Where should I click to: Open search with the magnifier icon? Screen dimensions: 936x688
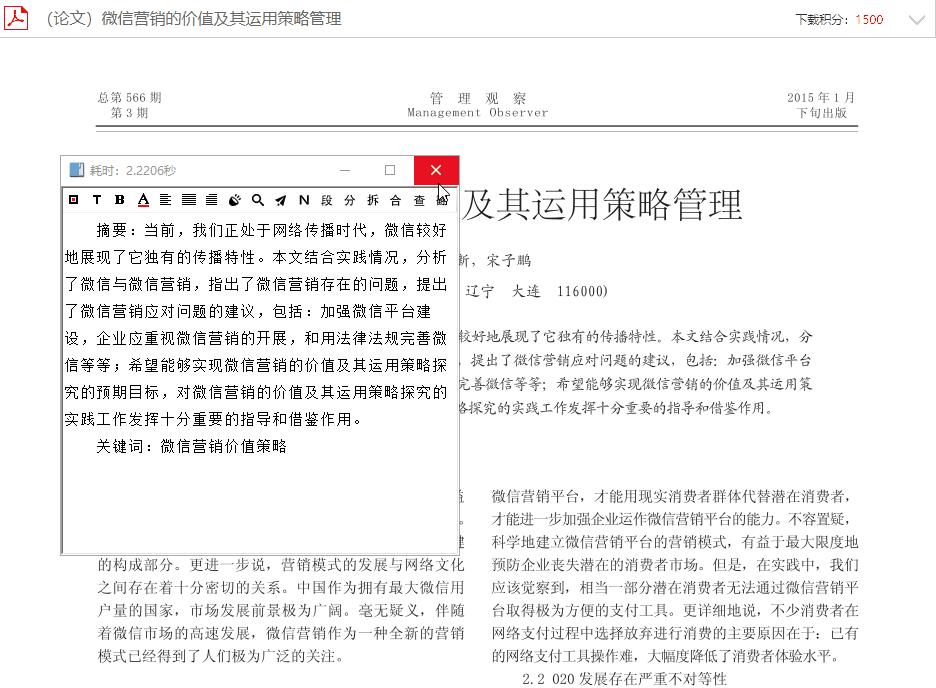pyautogui.click(x=257, y=200)
